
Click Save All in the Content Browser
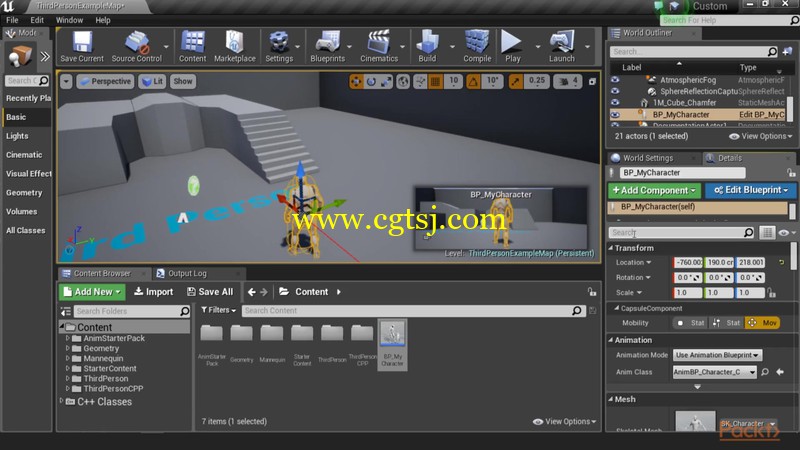click(x=210, y=292)
